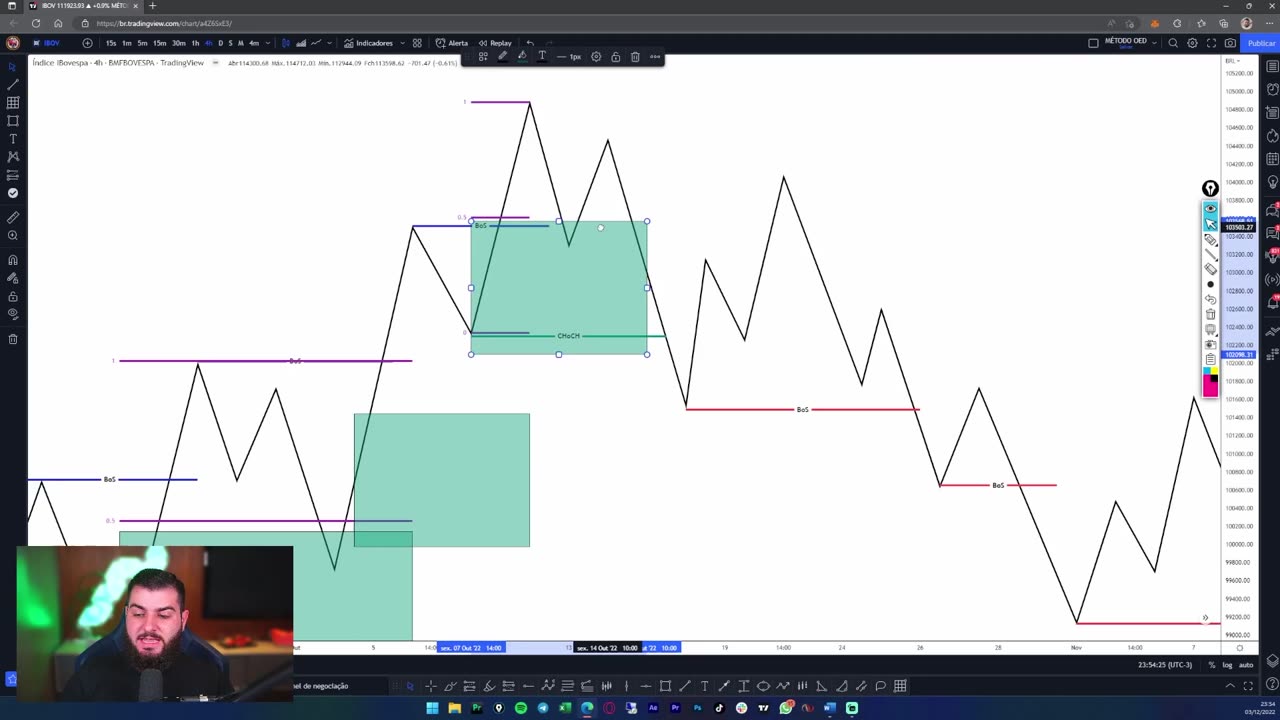The height and width of the screenshot is (720, 1280).
Task: Take a chart snapshot with camera icon
Action: pos(1230,43)
